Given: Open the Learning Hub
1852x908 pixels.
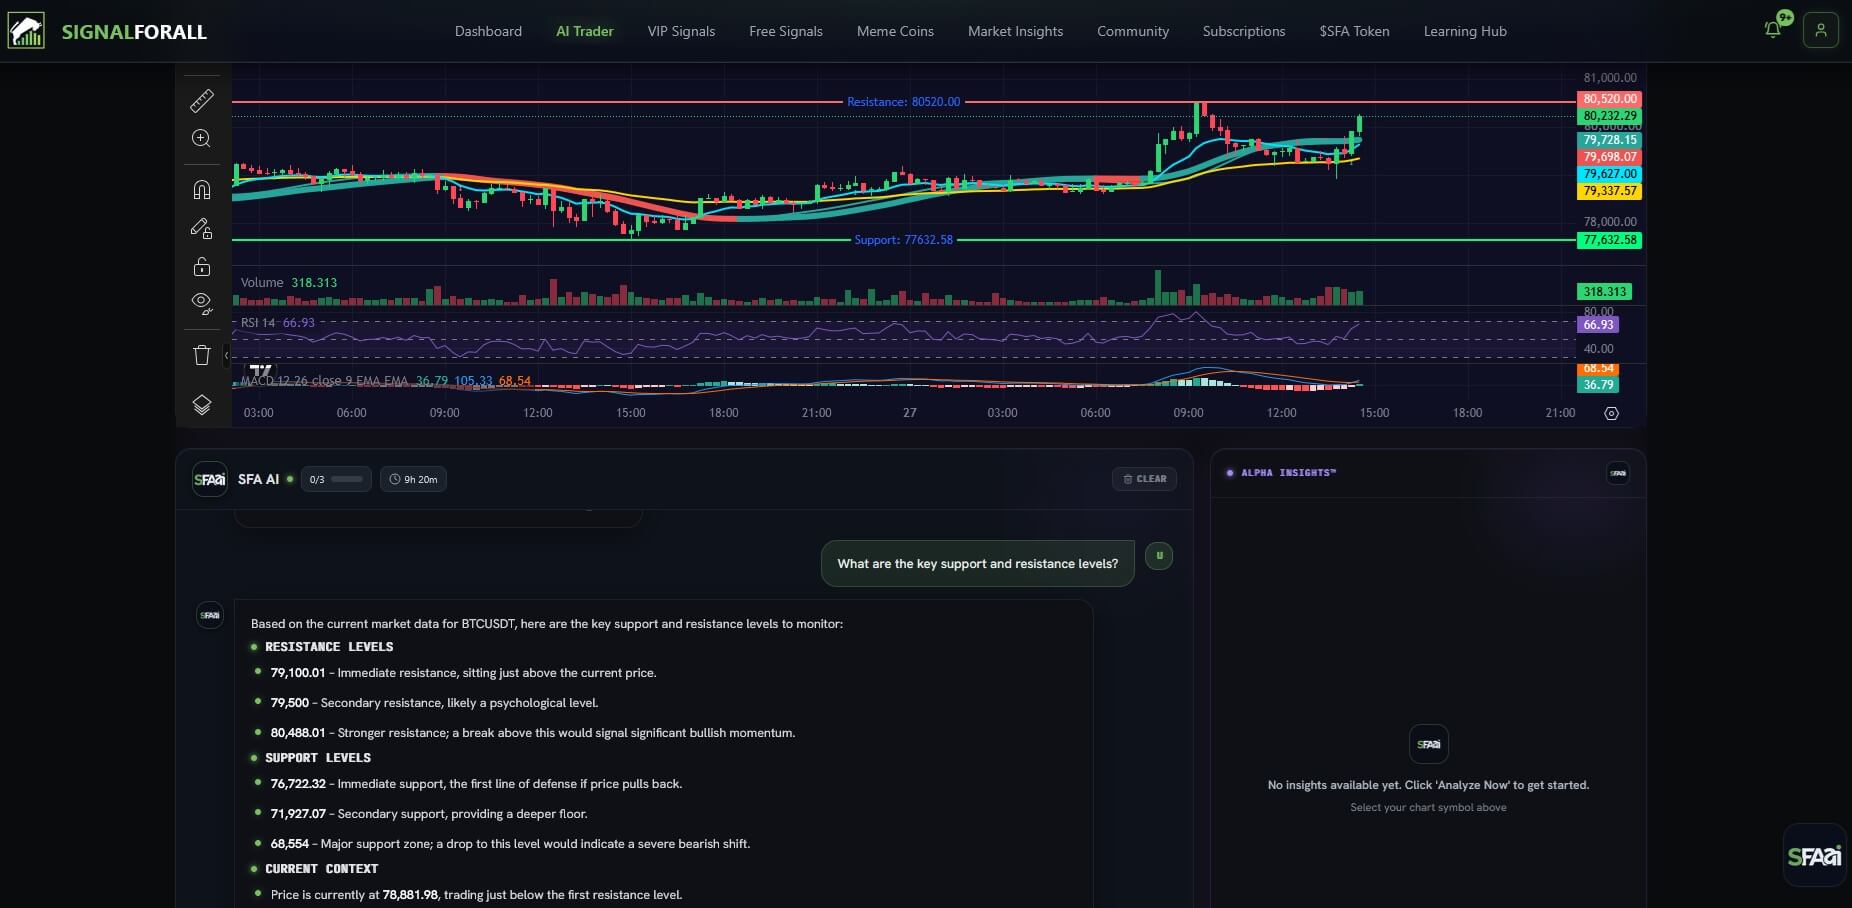Looking at the screenshot, I should tap(1465, 31).
